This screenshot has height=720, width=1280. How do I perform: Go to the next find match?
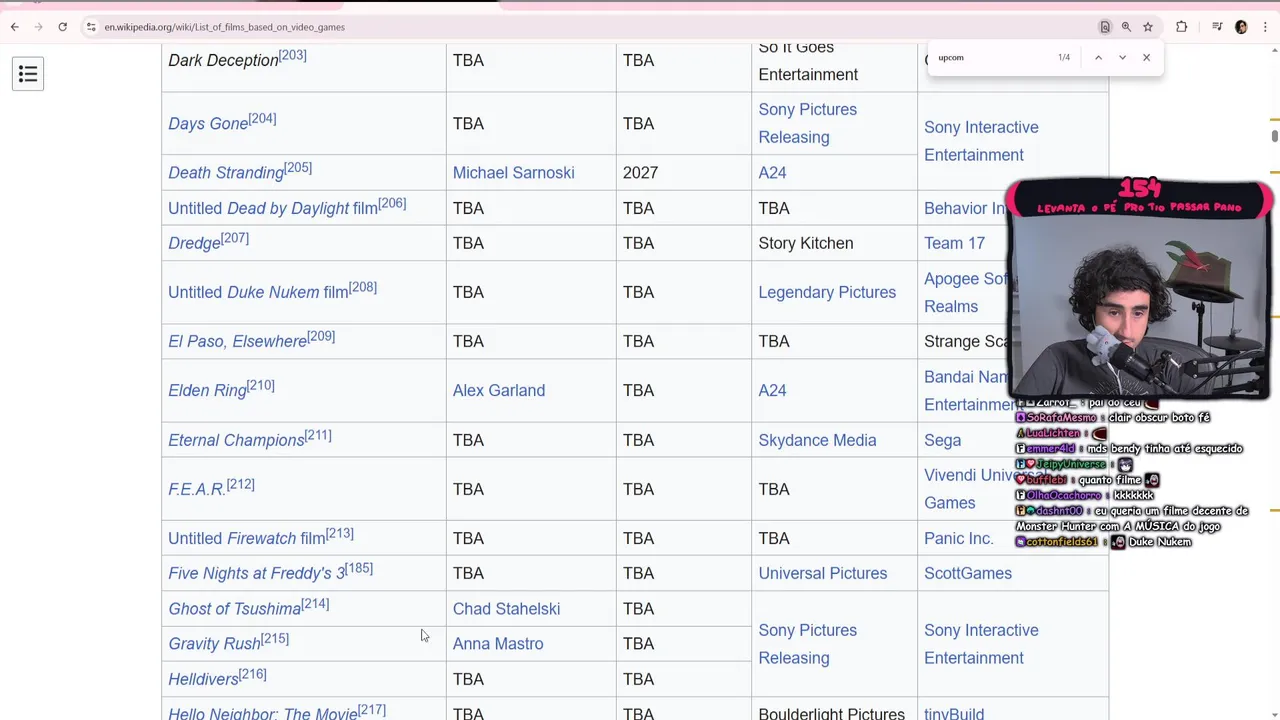[1122, 58]
